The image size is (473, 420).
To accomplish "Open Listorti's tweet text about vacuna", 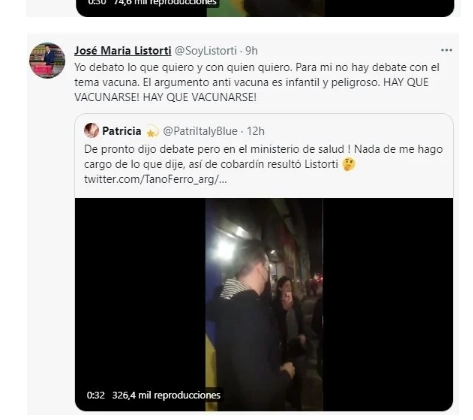I will 257,82.
